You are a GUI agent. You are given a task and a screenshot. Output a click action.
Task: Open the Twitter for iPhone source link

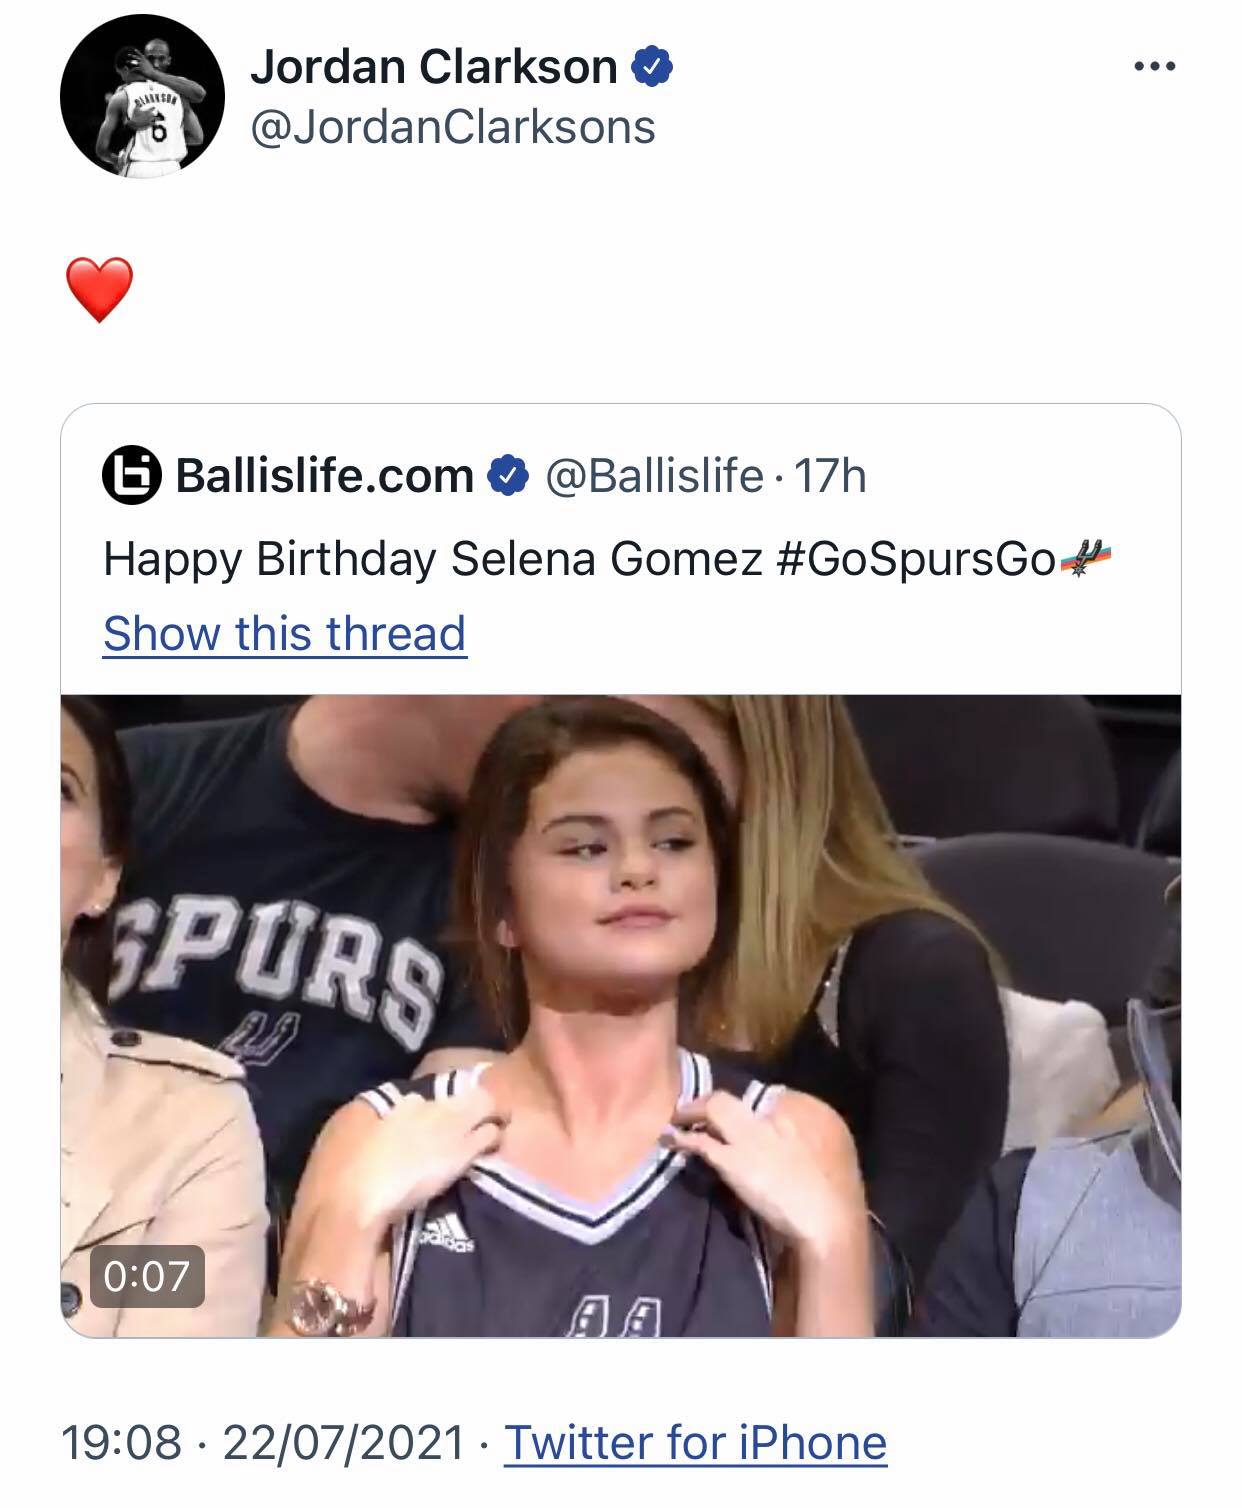[x=695, y=1442]
